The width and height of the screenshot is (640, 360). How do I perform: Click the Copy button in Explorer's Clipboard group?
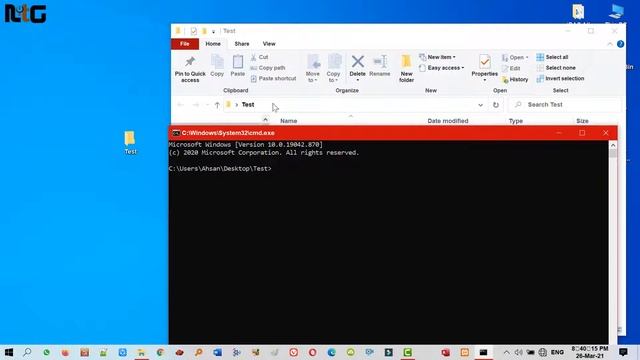(x=217, y=66)
